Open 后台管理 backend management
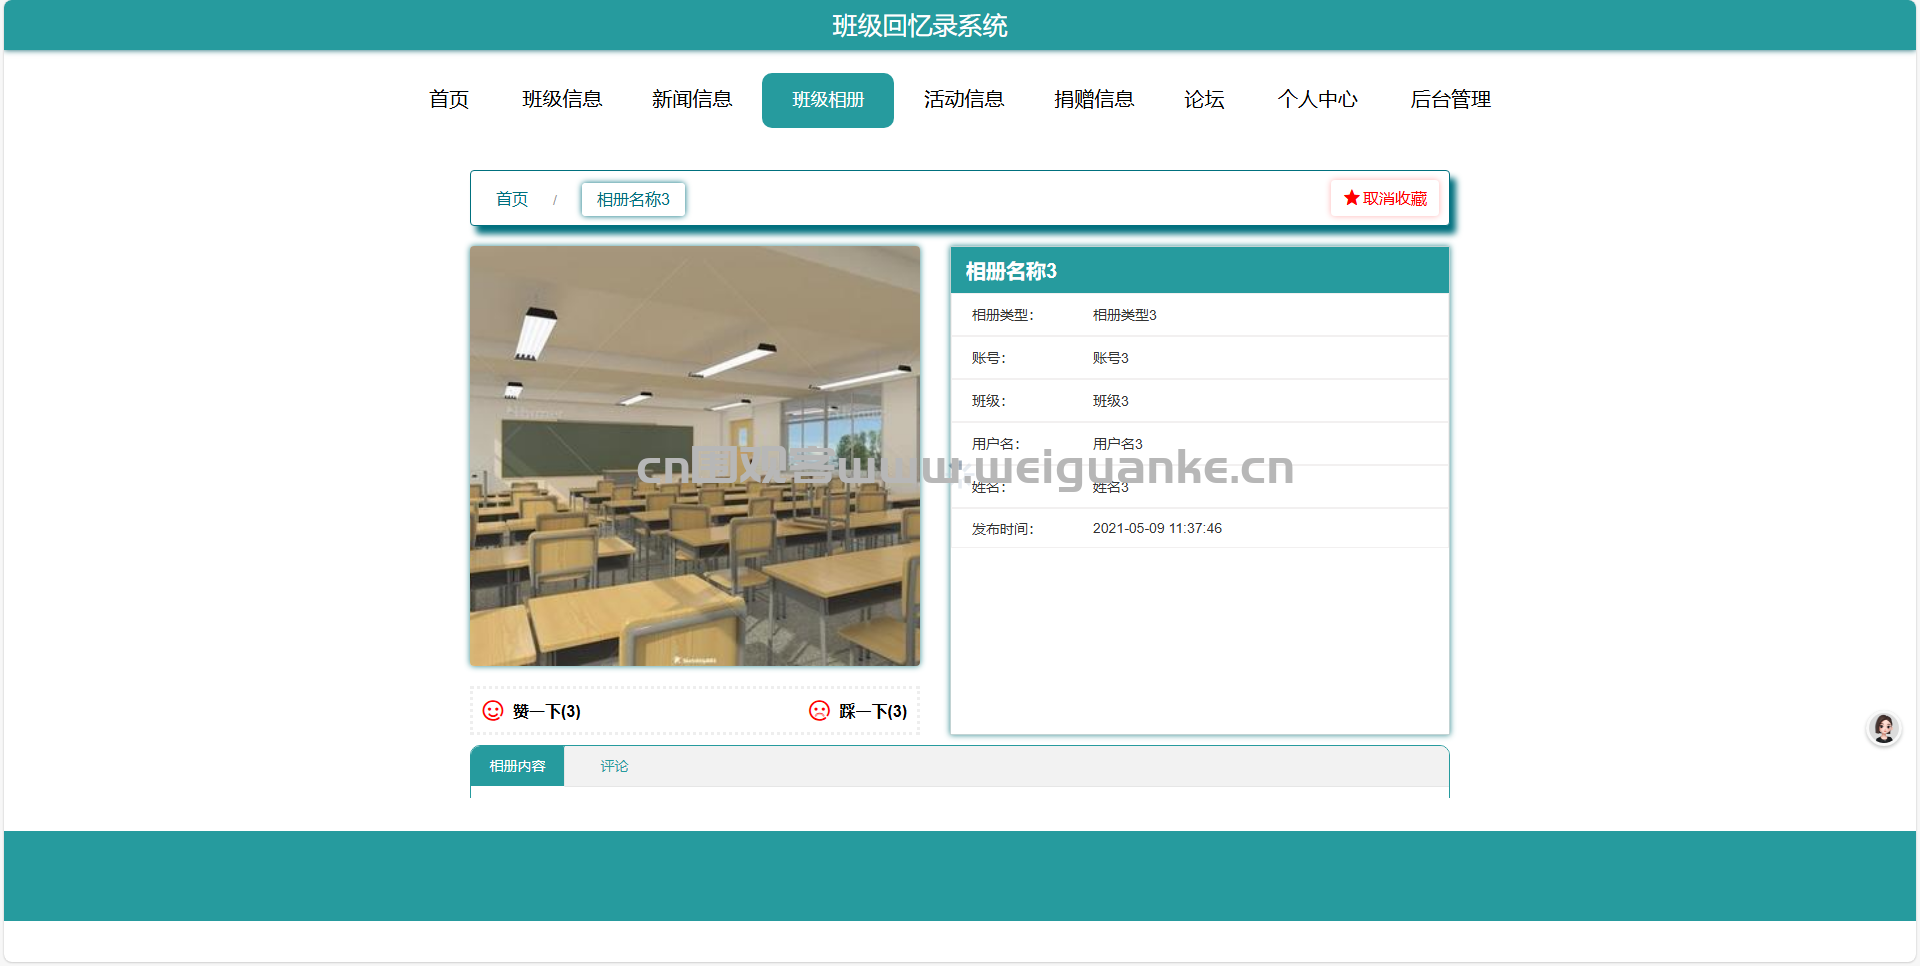This screenshot has height=966, width=1920. click(1450, 99)
